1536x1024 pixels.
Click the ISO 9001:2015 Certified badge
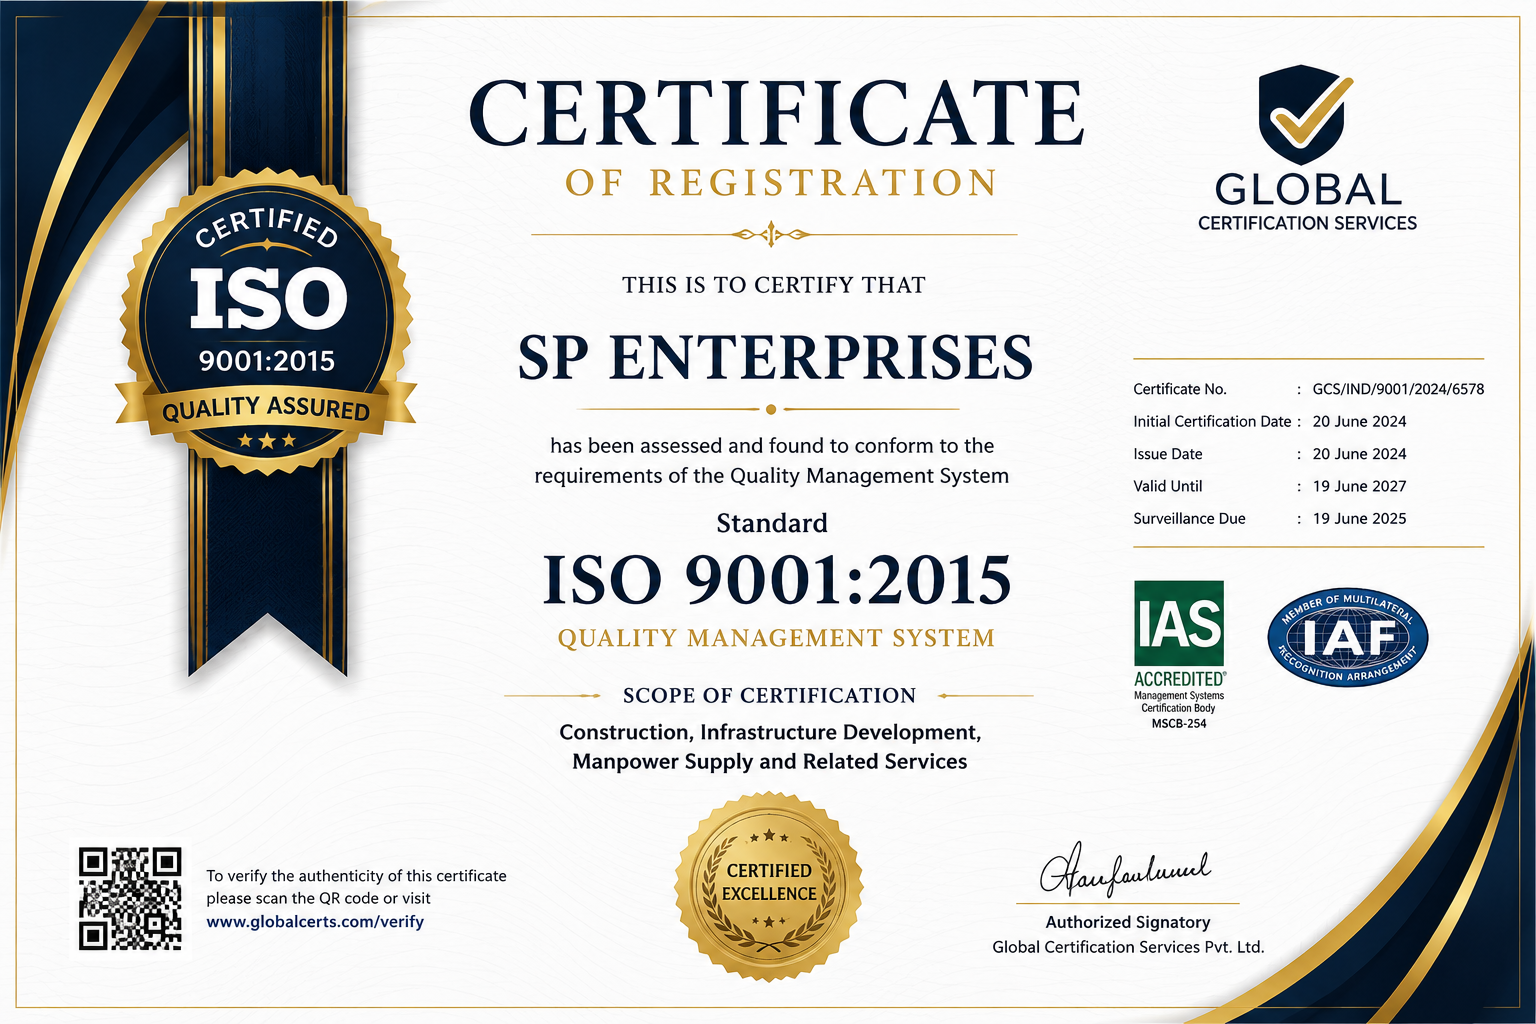coord(267,322)
